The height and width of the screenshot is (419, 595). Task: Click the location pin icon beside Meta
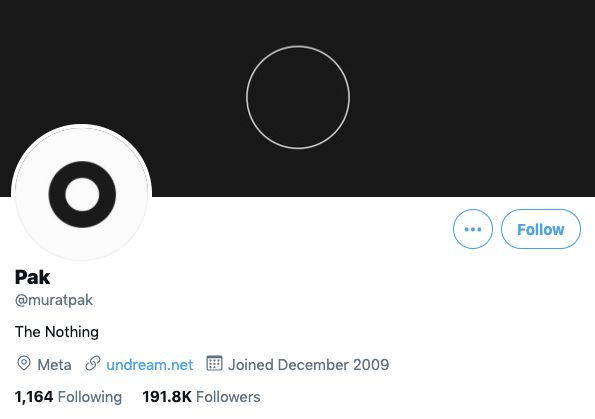click(24, 363)
